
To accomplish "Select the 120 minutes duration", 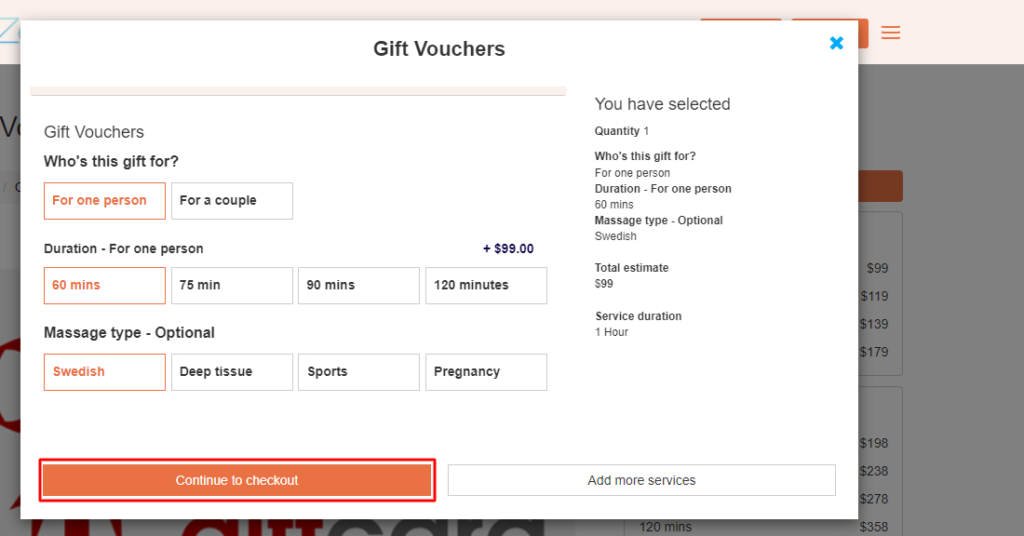I will (x=486, y=285).
